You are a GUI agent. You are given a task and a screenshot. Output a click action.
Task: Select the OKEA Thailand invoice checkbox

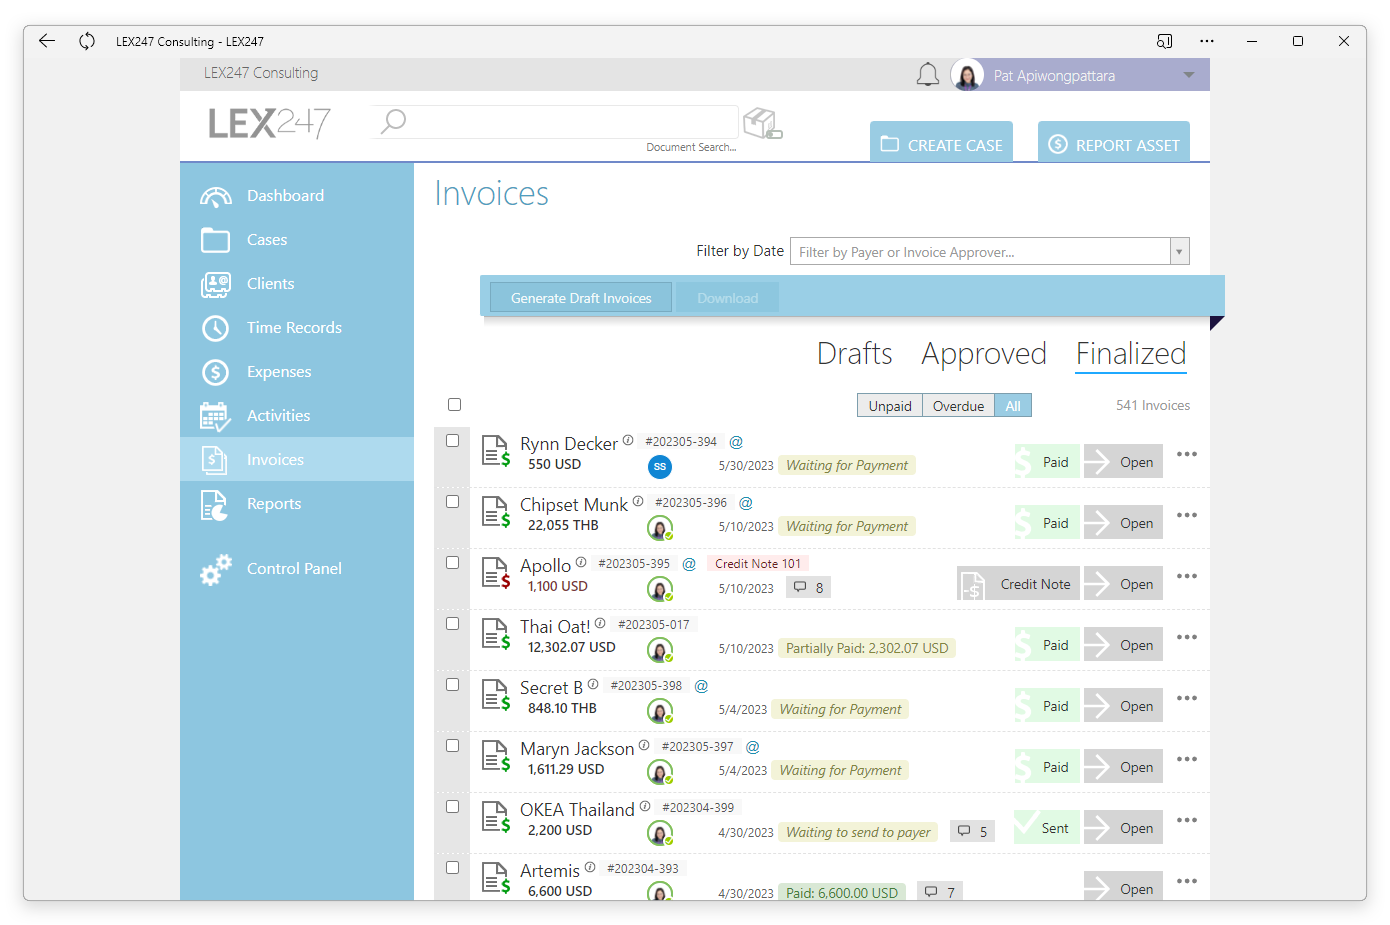click(452, 807)
